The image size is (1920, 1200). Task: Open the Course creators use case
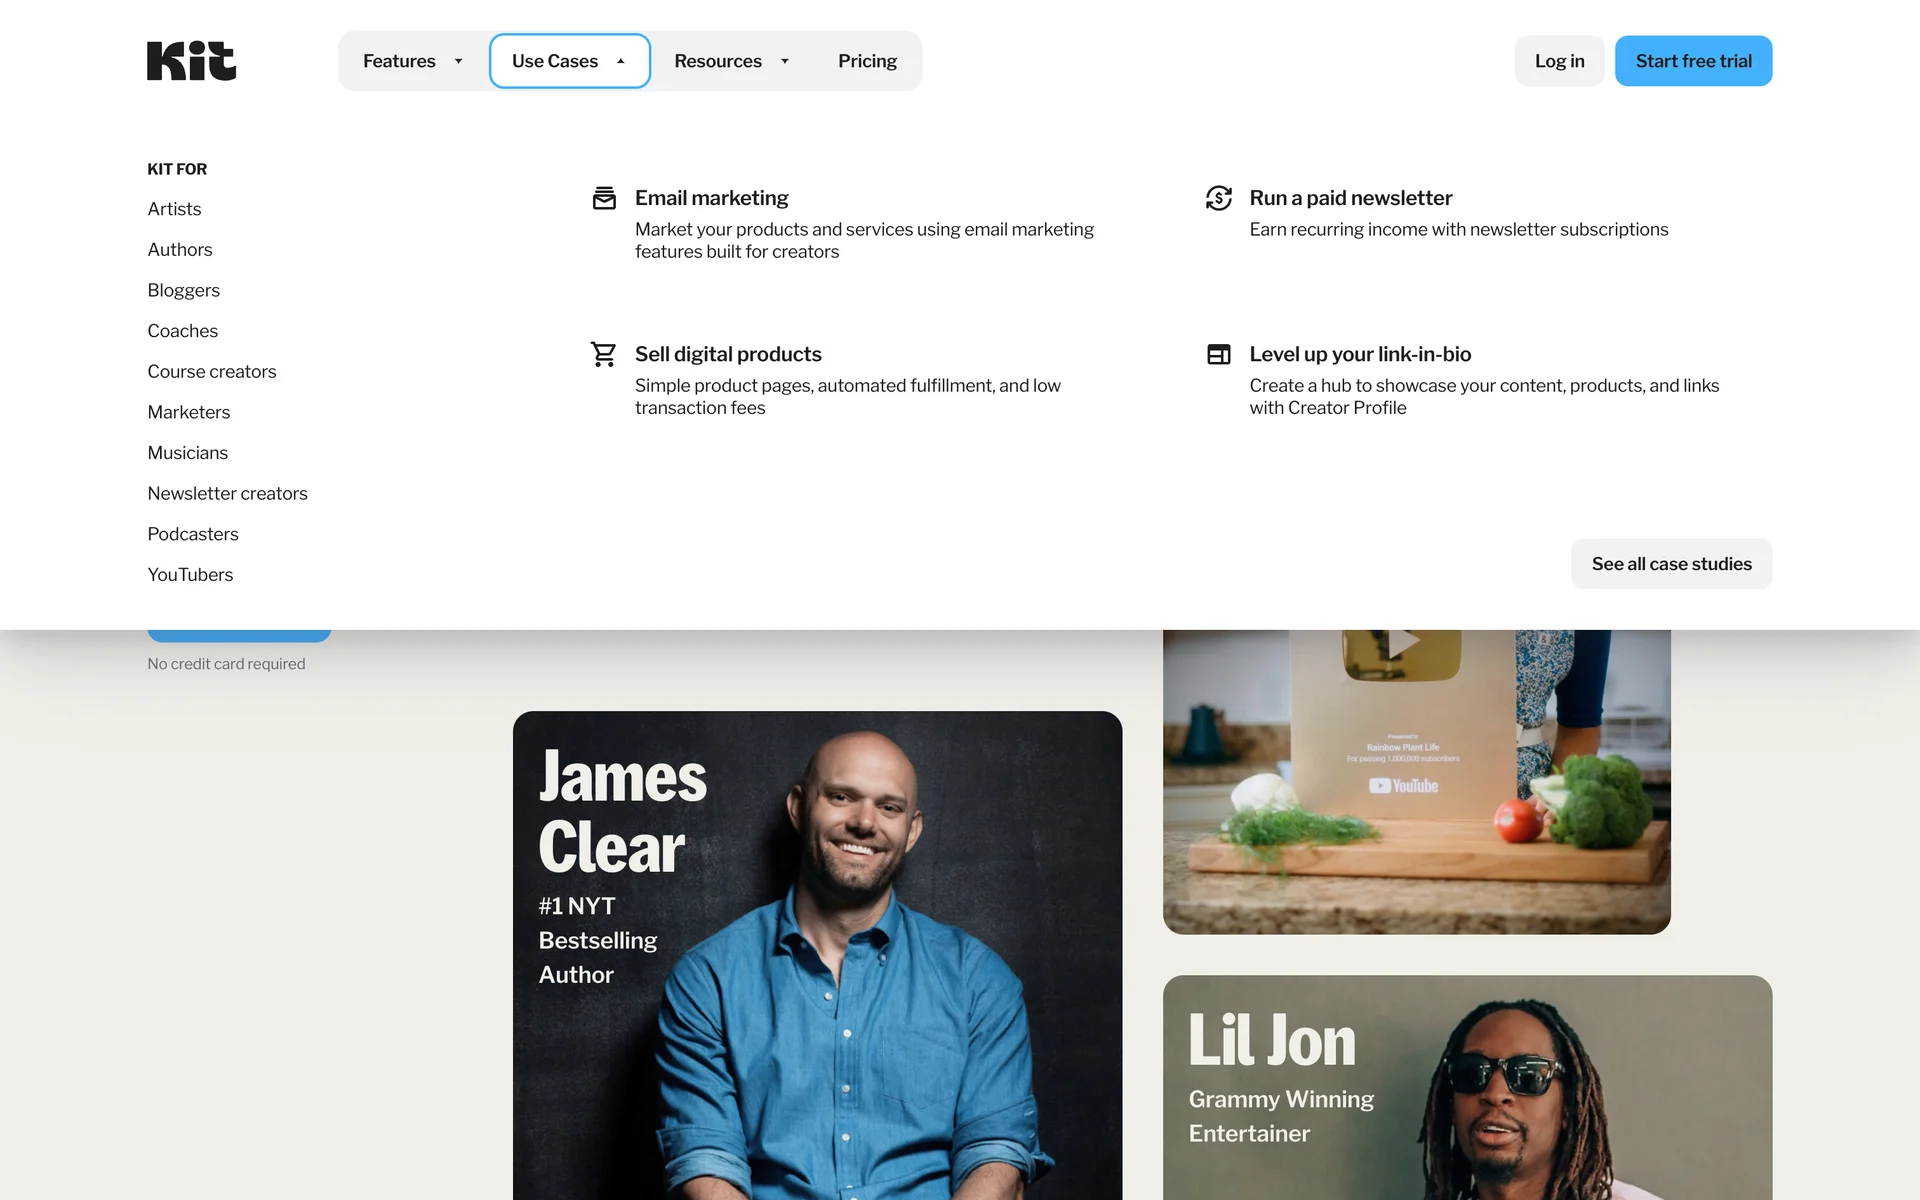tap(212, 372)
